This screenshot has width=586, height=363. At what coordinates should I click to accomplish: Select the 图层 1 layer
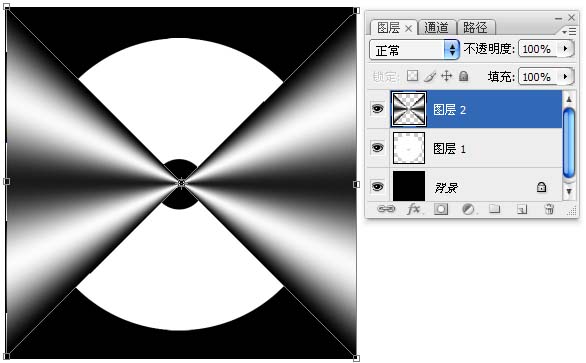point(475,148)
